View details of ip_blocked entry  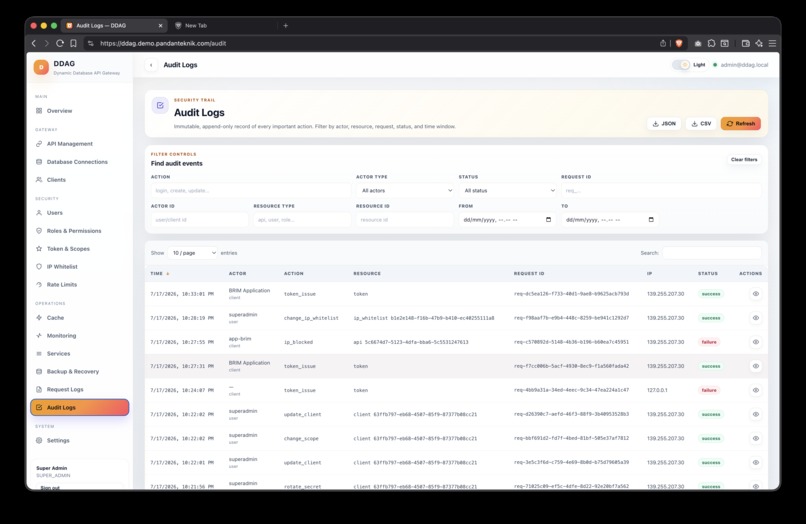pyautogui.click(x=756, y=342)
